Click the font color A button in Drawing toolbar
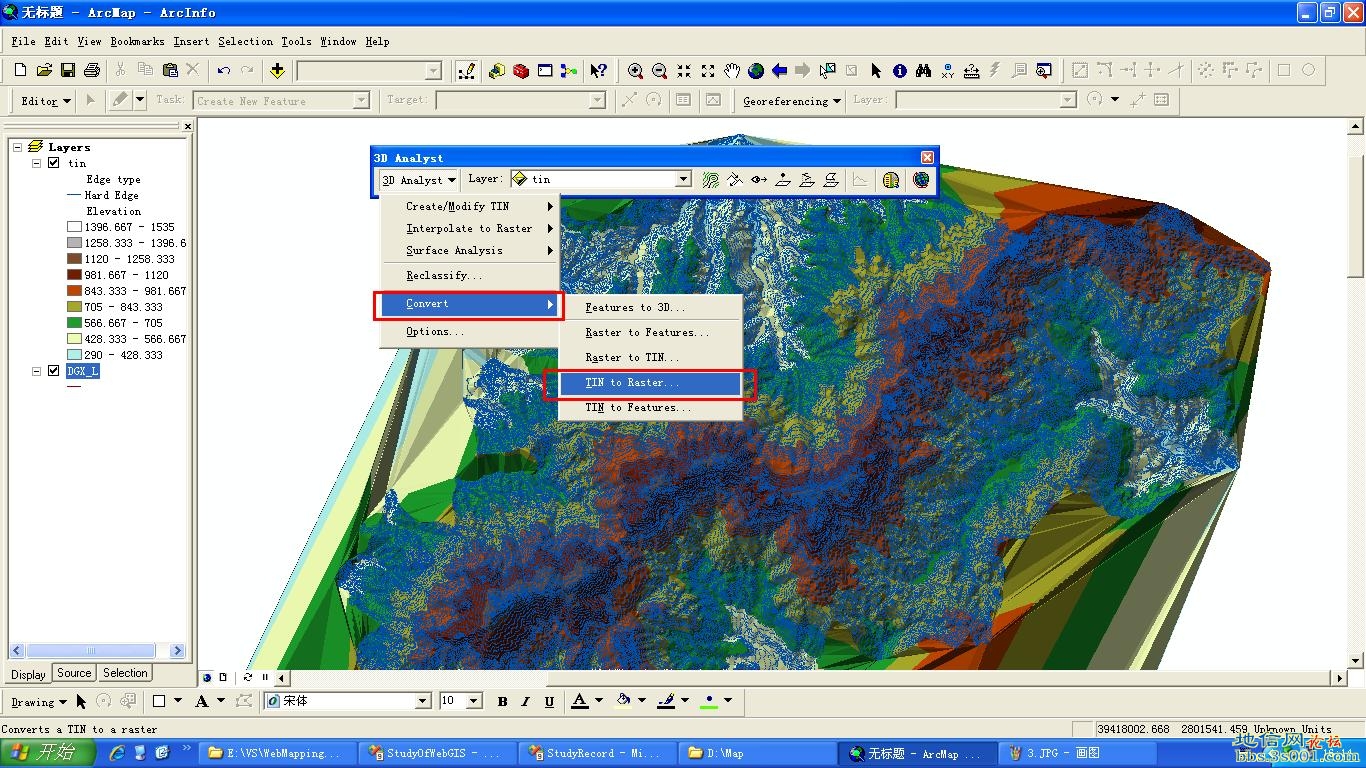Viewport: 1366px width, 768px height. point(580,702)
